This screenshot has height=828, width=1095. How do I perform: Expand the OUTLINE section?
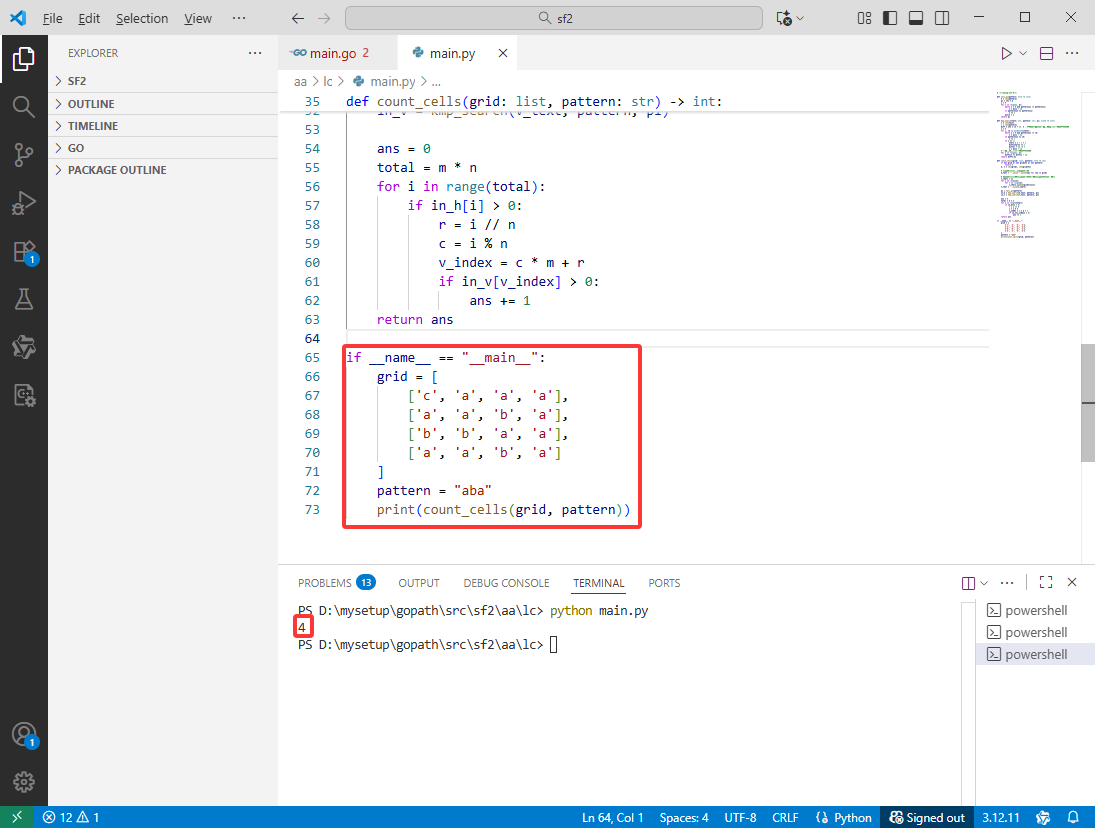pyautogui.click(x=163, y=104)
